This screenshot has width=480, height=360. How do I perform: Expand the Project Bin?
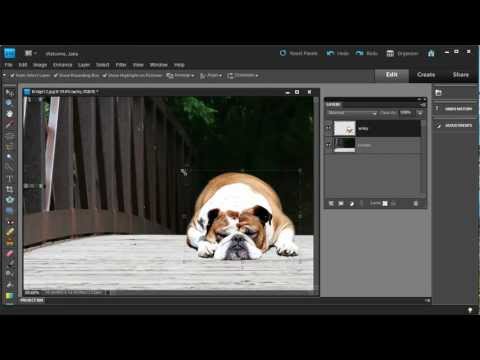point(32,300)
